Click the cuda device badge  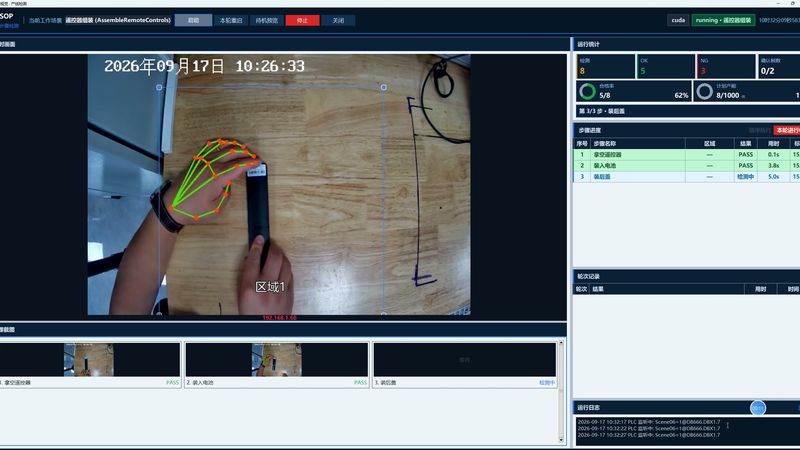coord(678,20)
